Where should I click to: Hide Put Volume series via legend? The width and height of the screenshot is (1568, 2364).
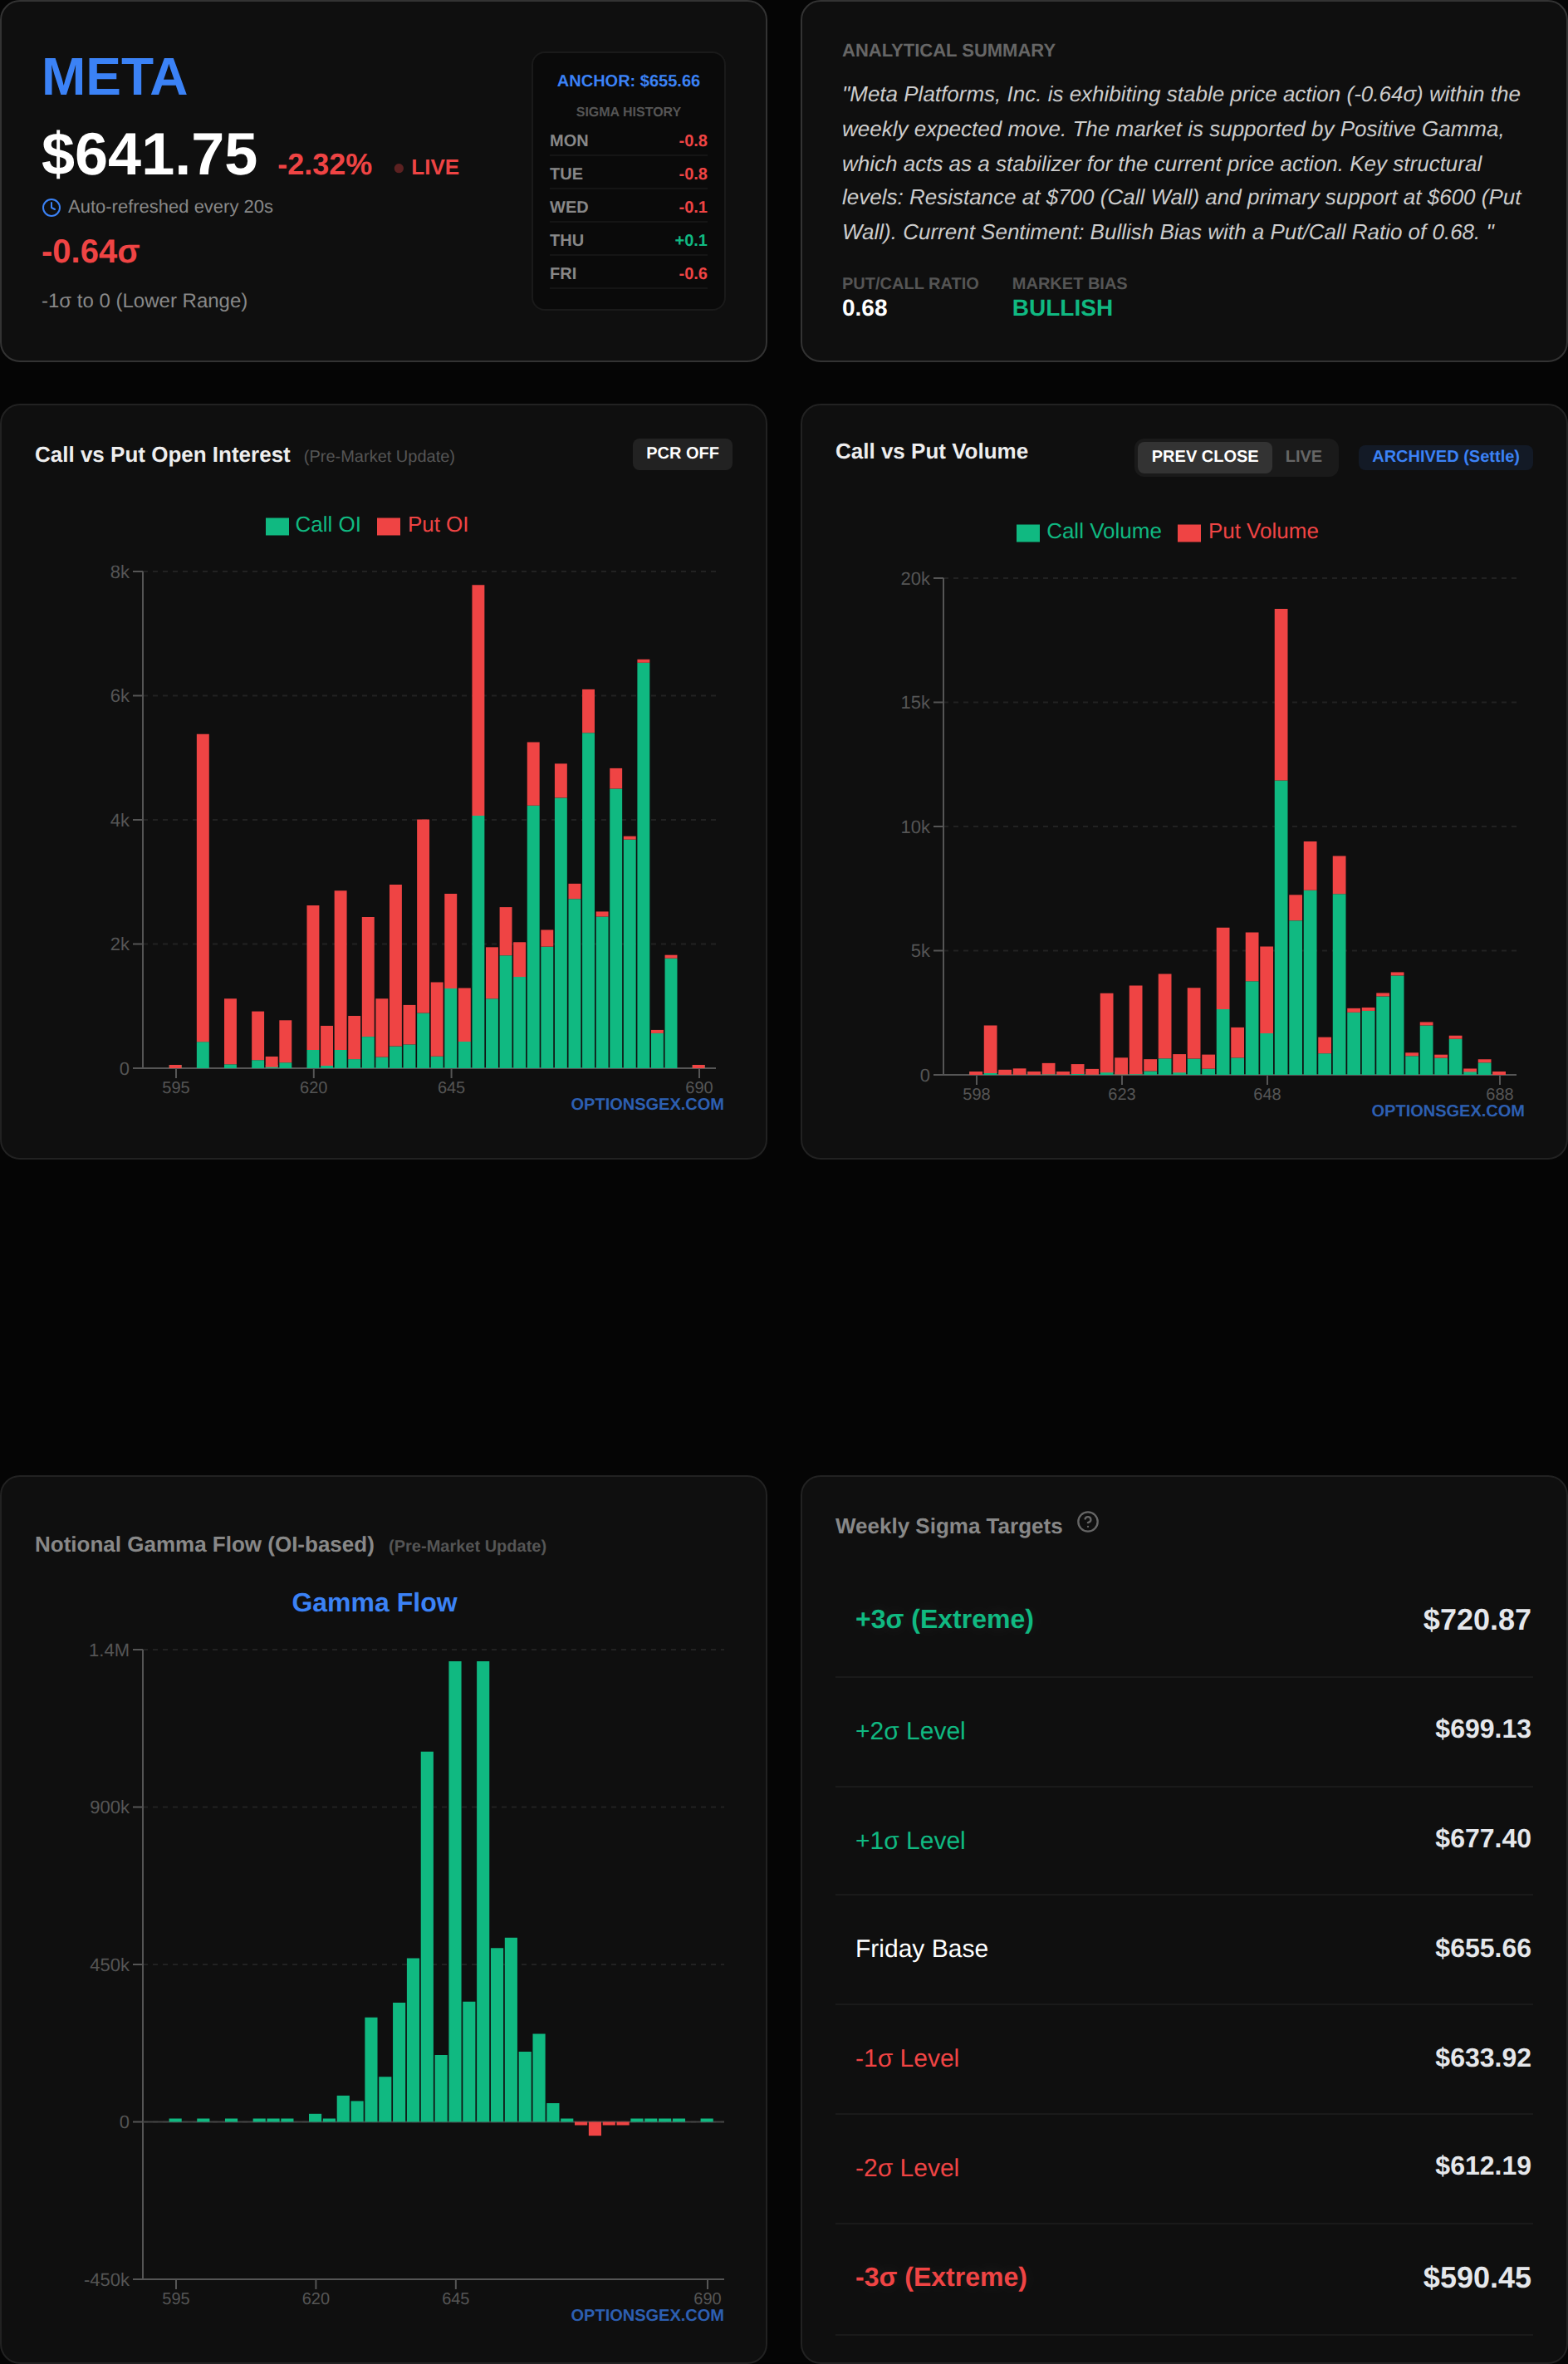(1189, 533)
